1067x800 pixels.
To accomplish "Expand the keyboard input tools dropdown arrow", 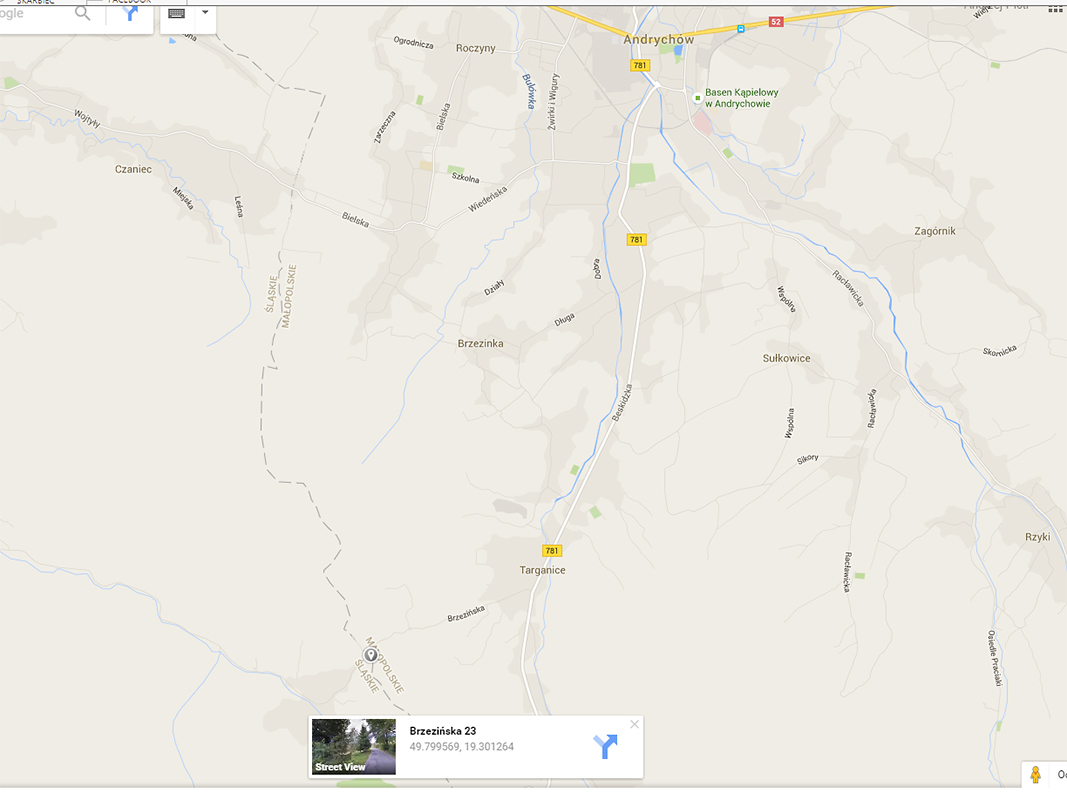I will [x=205, y=12].
